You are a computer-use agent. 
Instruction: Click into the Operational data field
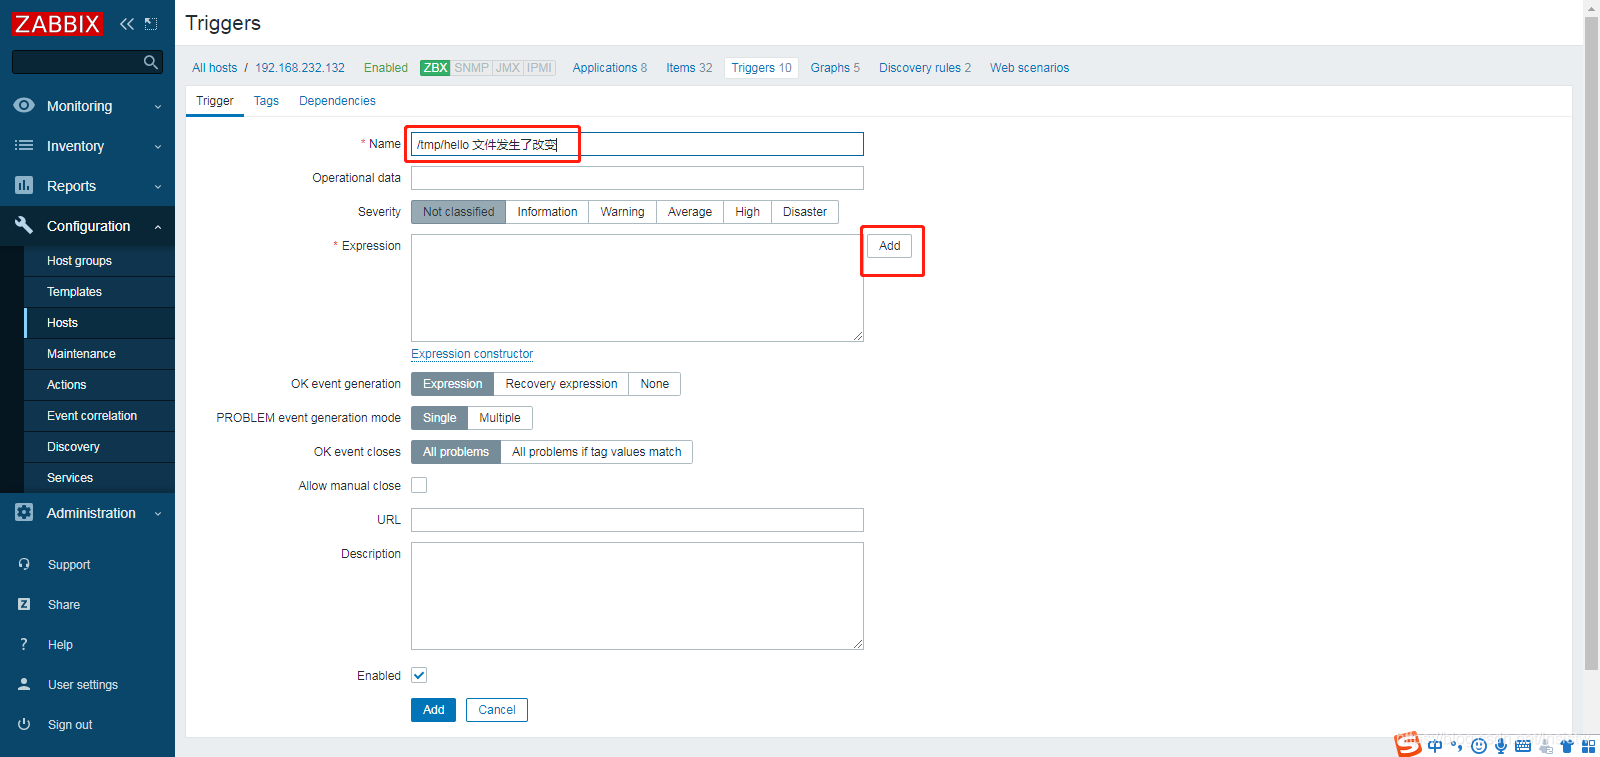(x=637, y=178)
